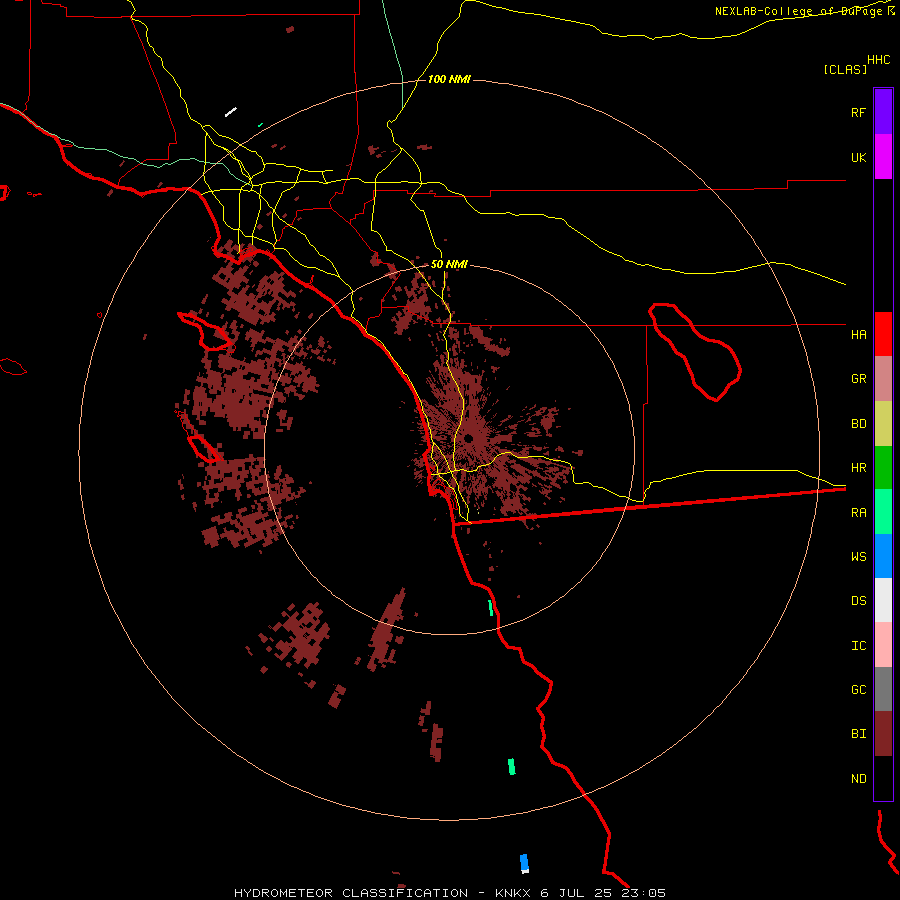900x900 pixels.
Task: Click the KNKX station identifier
Action: [513, 893]
